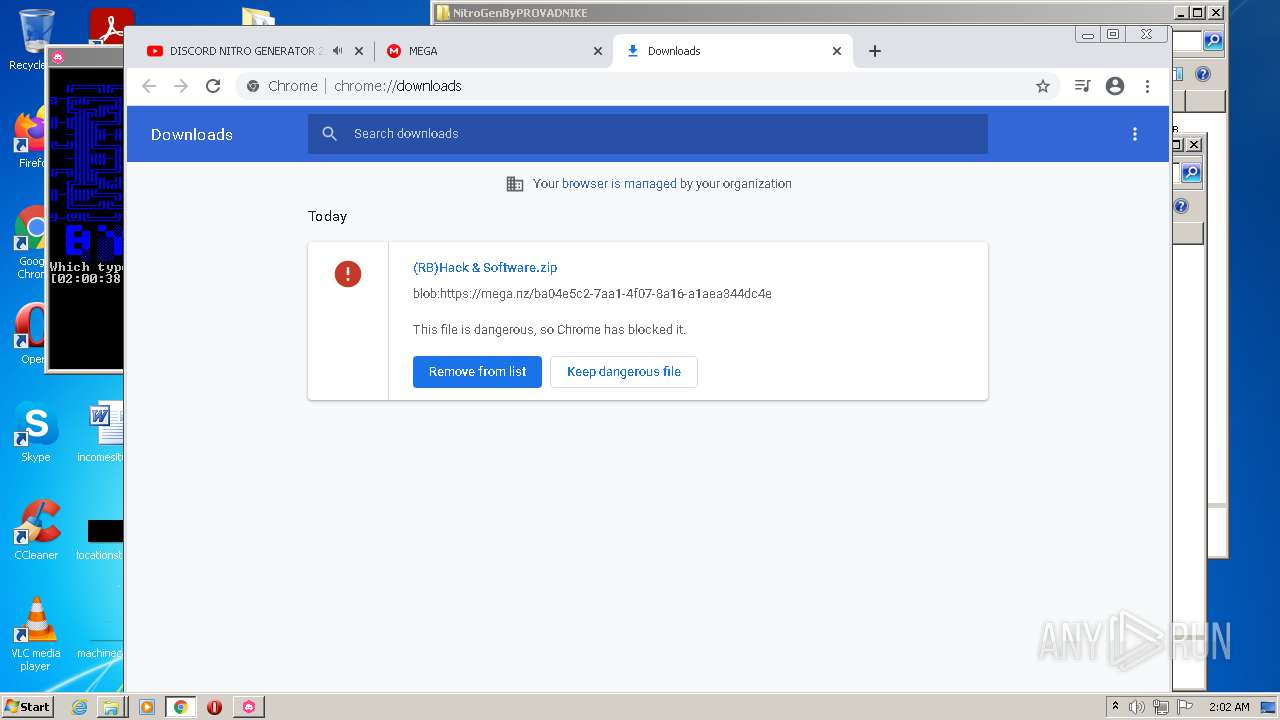Click the blue help icon in NitroGen window
Viewport: 1280px width, 720px height.
pyautogui.click(x=1203, y=74)
